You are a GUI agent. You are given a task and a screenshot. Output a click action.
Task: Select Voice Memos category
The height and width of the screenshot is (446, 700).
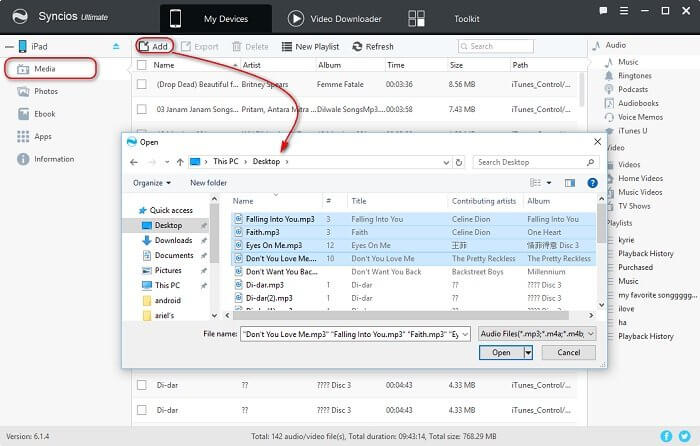tap(640, 117)
